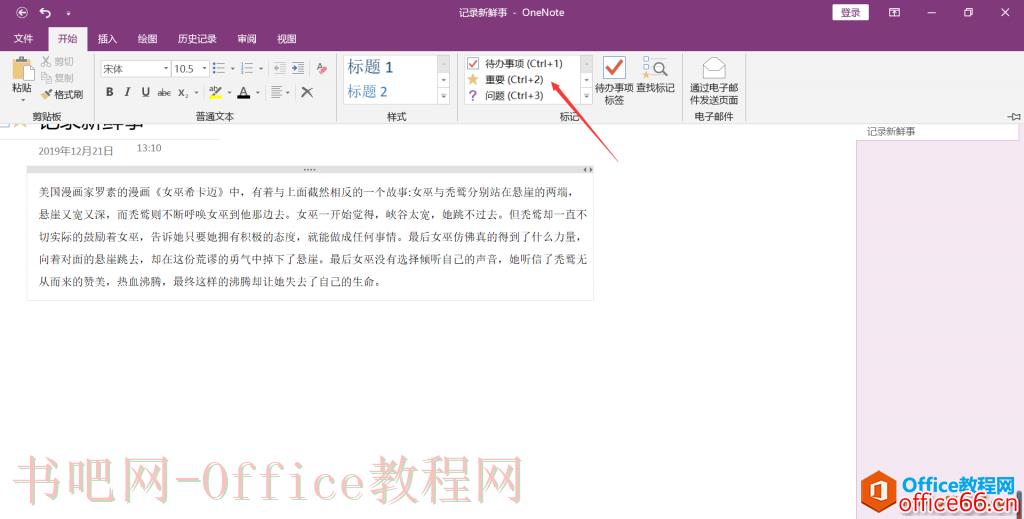Image resolution: width=1024 pixels, height=519 pixels.
Task: Switch to the 开始 ribbon tab
Action: (68, 39)
